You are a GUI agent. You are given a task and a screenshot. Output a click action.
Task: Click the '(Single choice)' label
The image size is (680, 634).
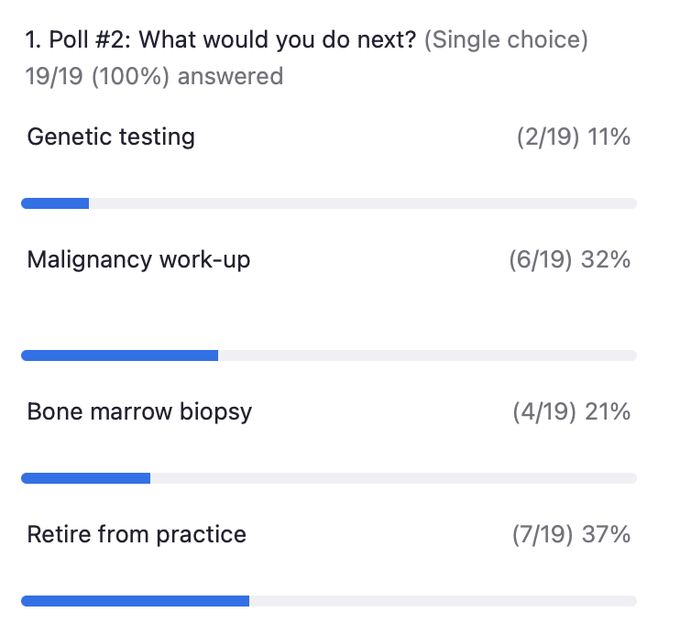(x=506, y=40)
